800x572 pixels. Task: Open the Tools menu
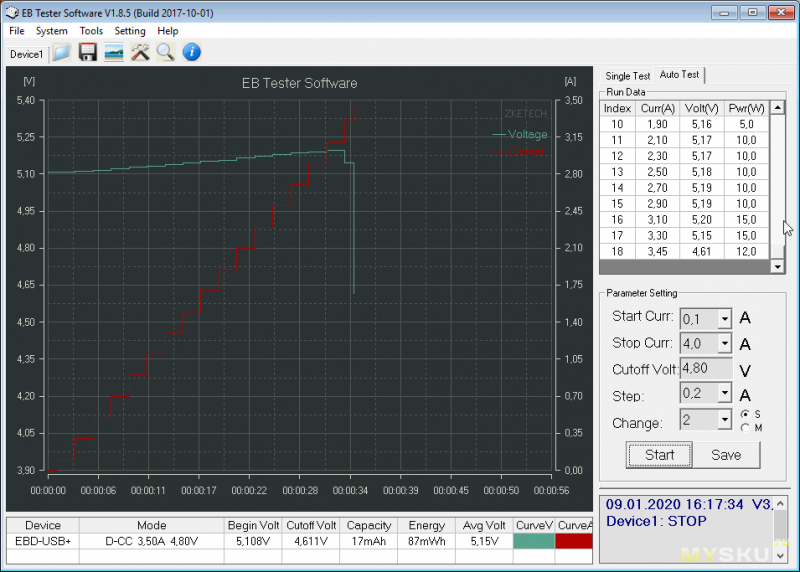[x=91, y=31]
